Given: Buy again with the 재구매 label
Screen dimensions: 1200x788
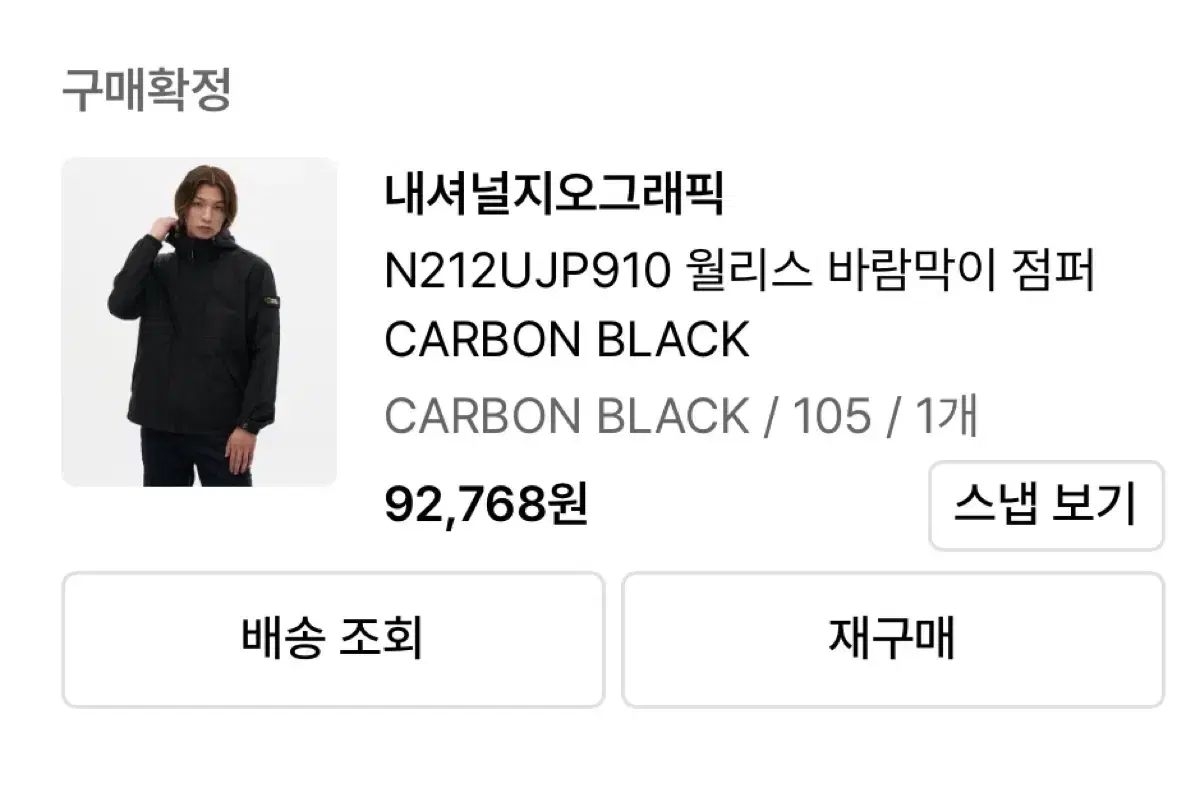Looking at the screenshot, I should (892, 639).
